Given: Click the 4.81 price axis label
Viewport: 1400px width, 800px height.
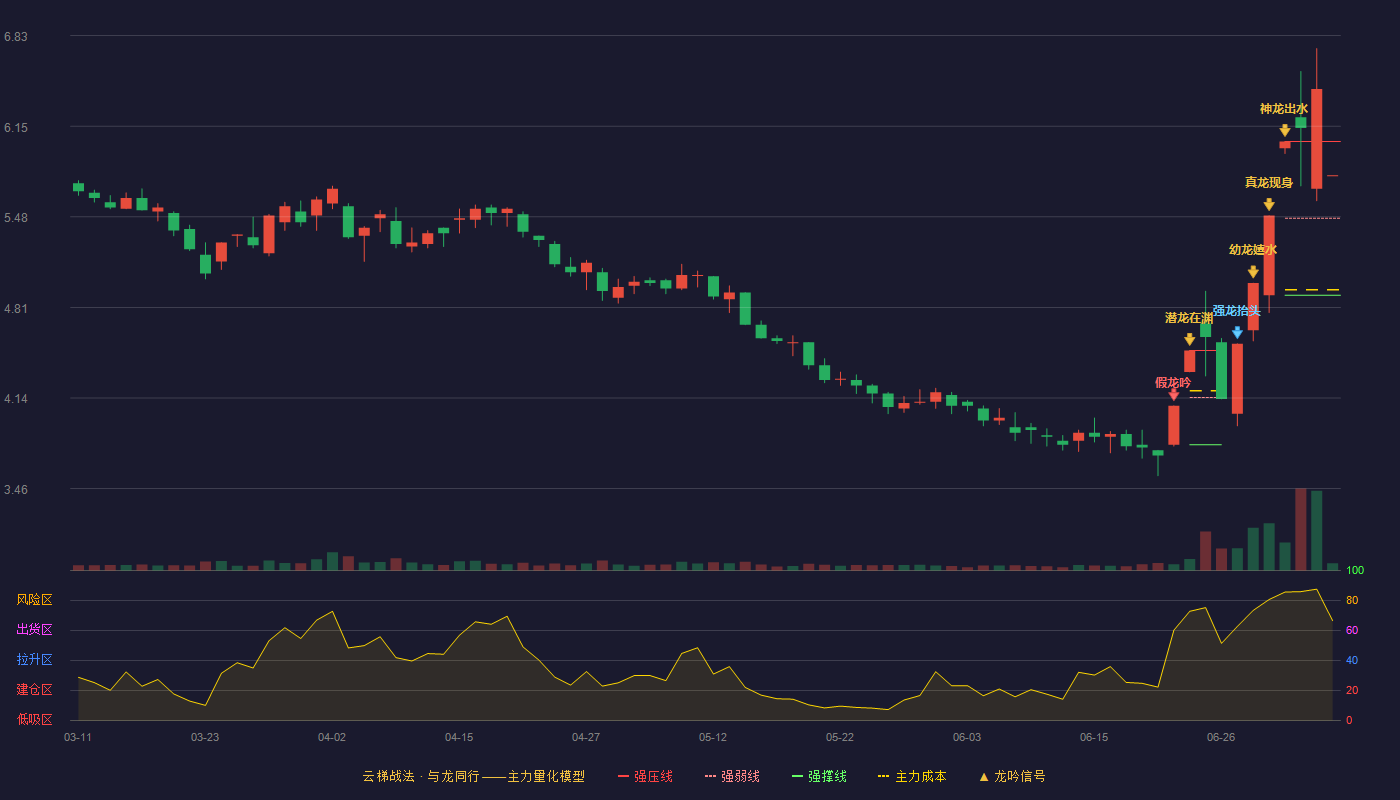Looking at the screenshot, I should click(15, 309).
